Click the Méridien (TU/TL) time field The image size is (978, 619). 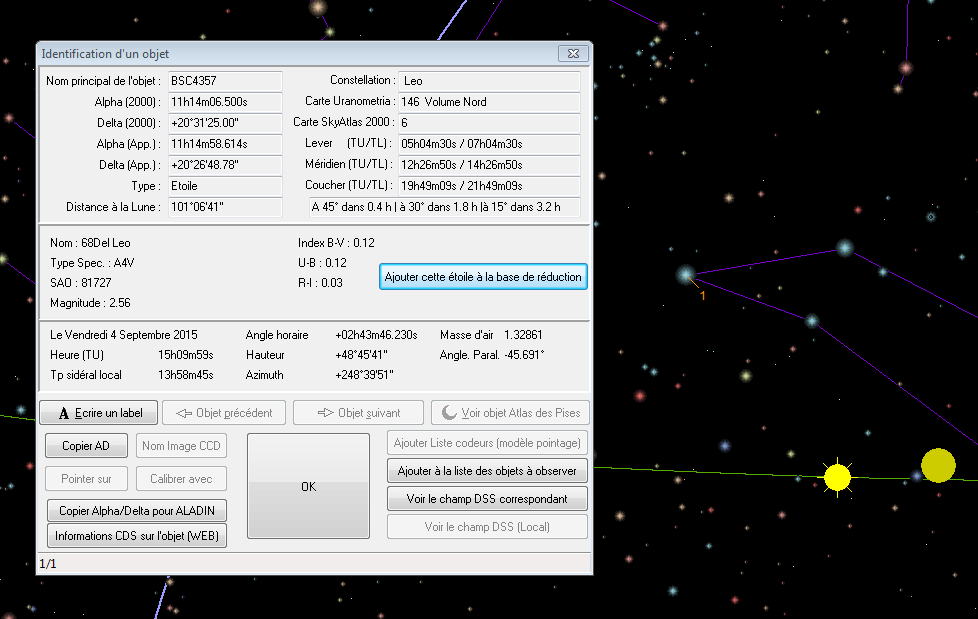click(x=488, y=165)
